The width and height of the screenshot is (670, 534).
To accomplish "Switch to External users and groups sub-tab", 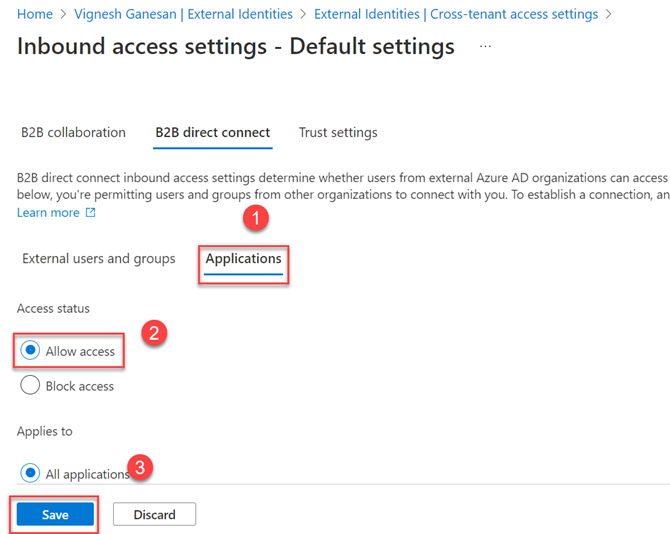I will click(98, 259).
